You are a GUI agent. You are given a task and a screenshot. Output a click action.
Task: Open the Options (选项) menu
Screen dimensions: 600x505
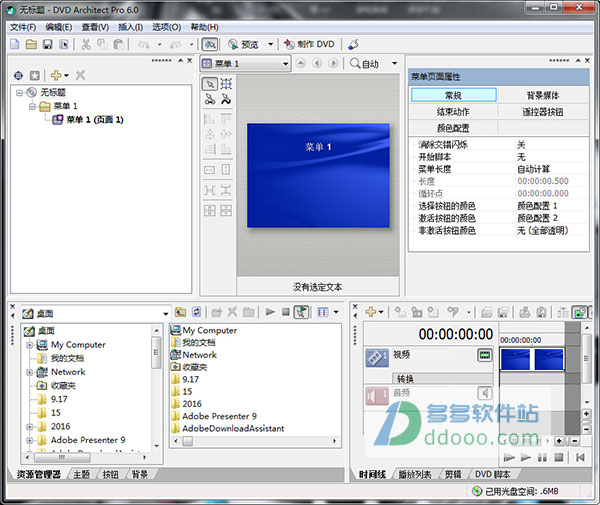tap(166, 27)
